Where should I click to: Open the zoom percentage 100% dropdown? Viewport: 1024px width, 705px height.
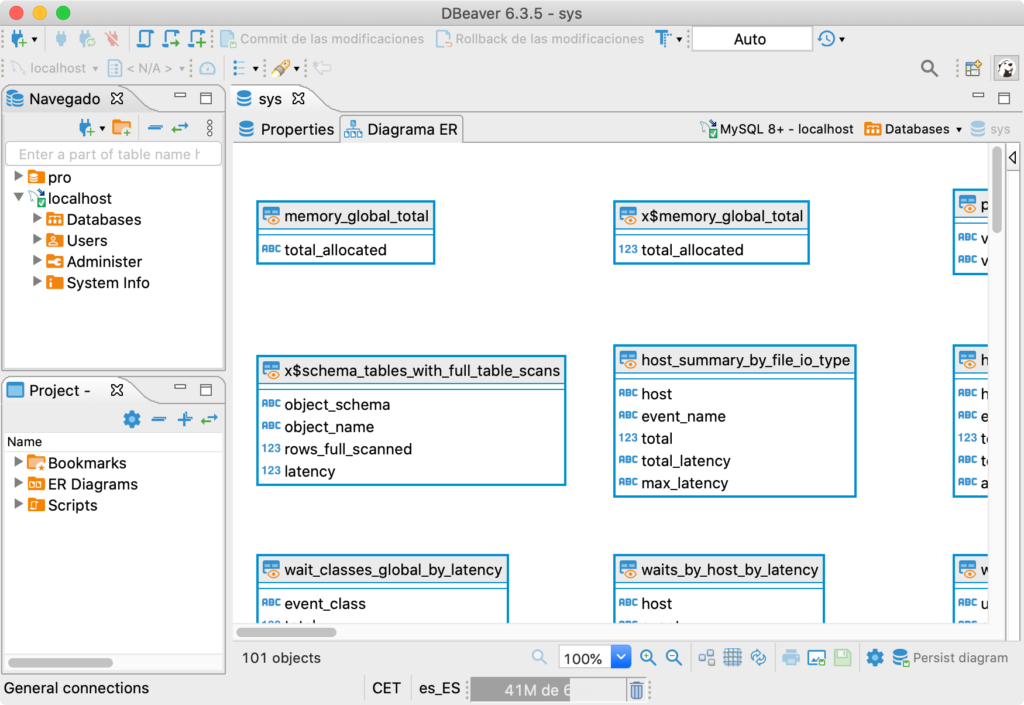620,658
